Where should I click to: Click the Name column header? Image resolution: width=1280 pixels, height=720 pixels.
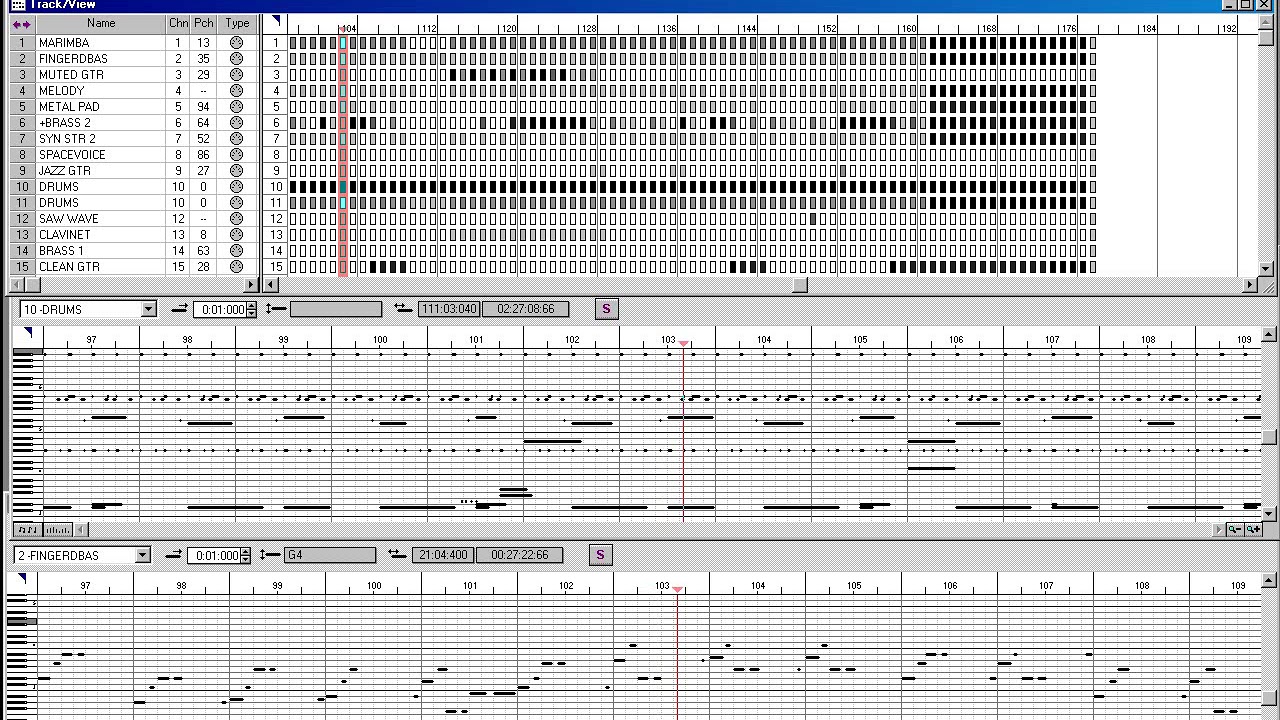point(101,23)
